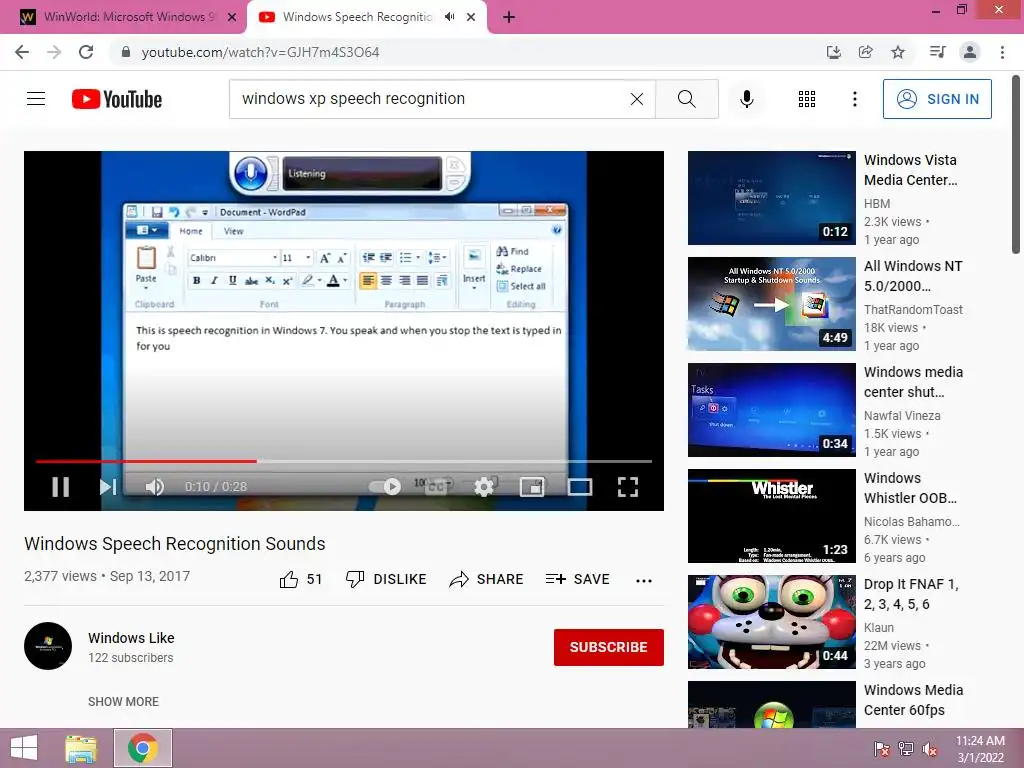The height and width of the screenshot is (768, 1024).
Task: Switch to miniplayer mode
Action: click(x=532, y=487)
